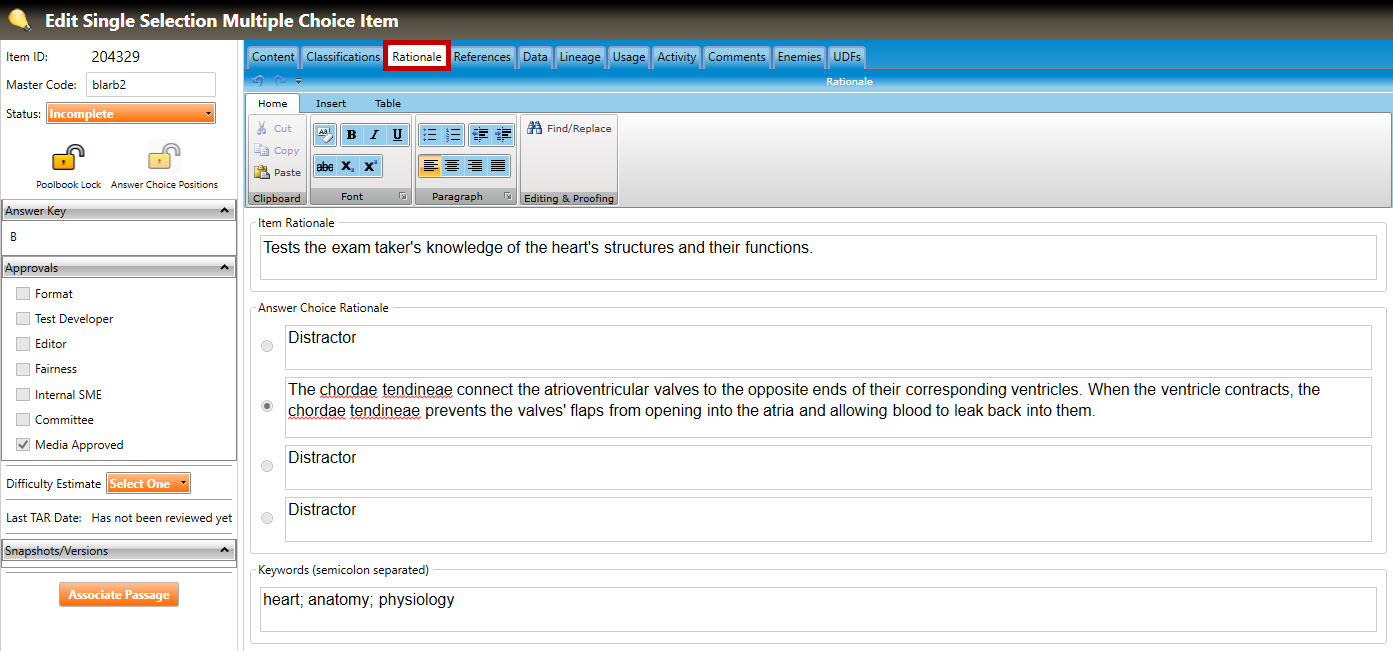Screen dimensions: 1393x651
Task: Click the Answer Choice Positions lock icon
Action: coord(164,158)
